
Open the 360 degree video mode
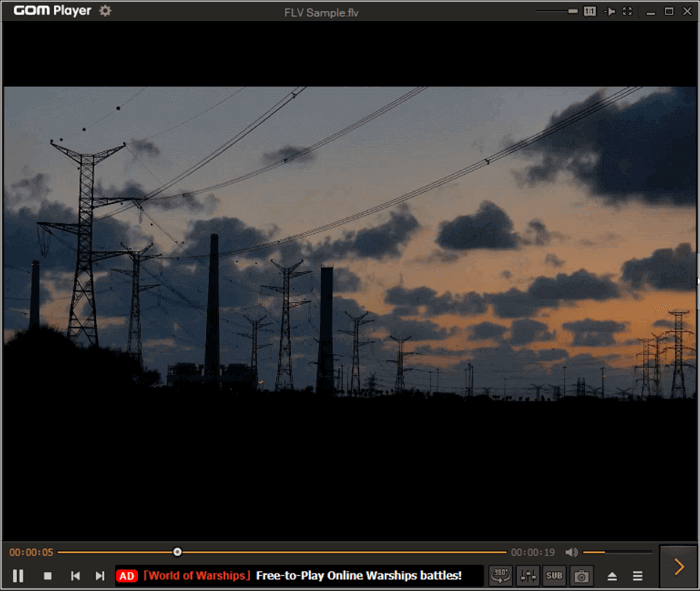point(500,575)
